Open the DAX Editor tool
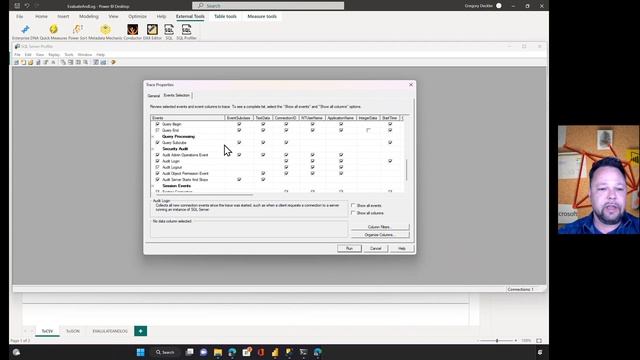This screenshot has height=360, width=640. 152,32
